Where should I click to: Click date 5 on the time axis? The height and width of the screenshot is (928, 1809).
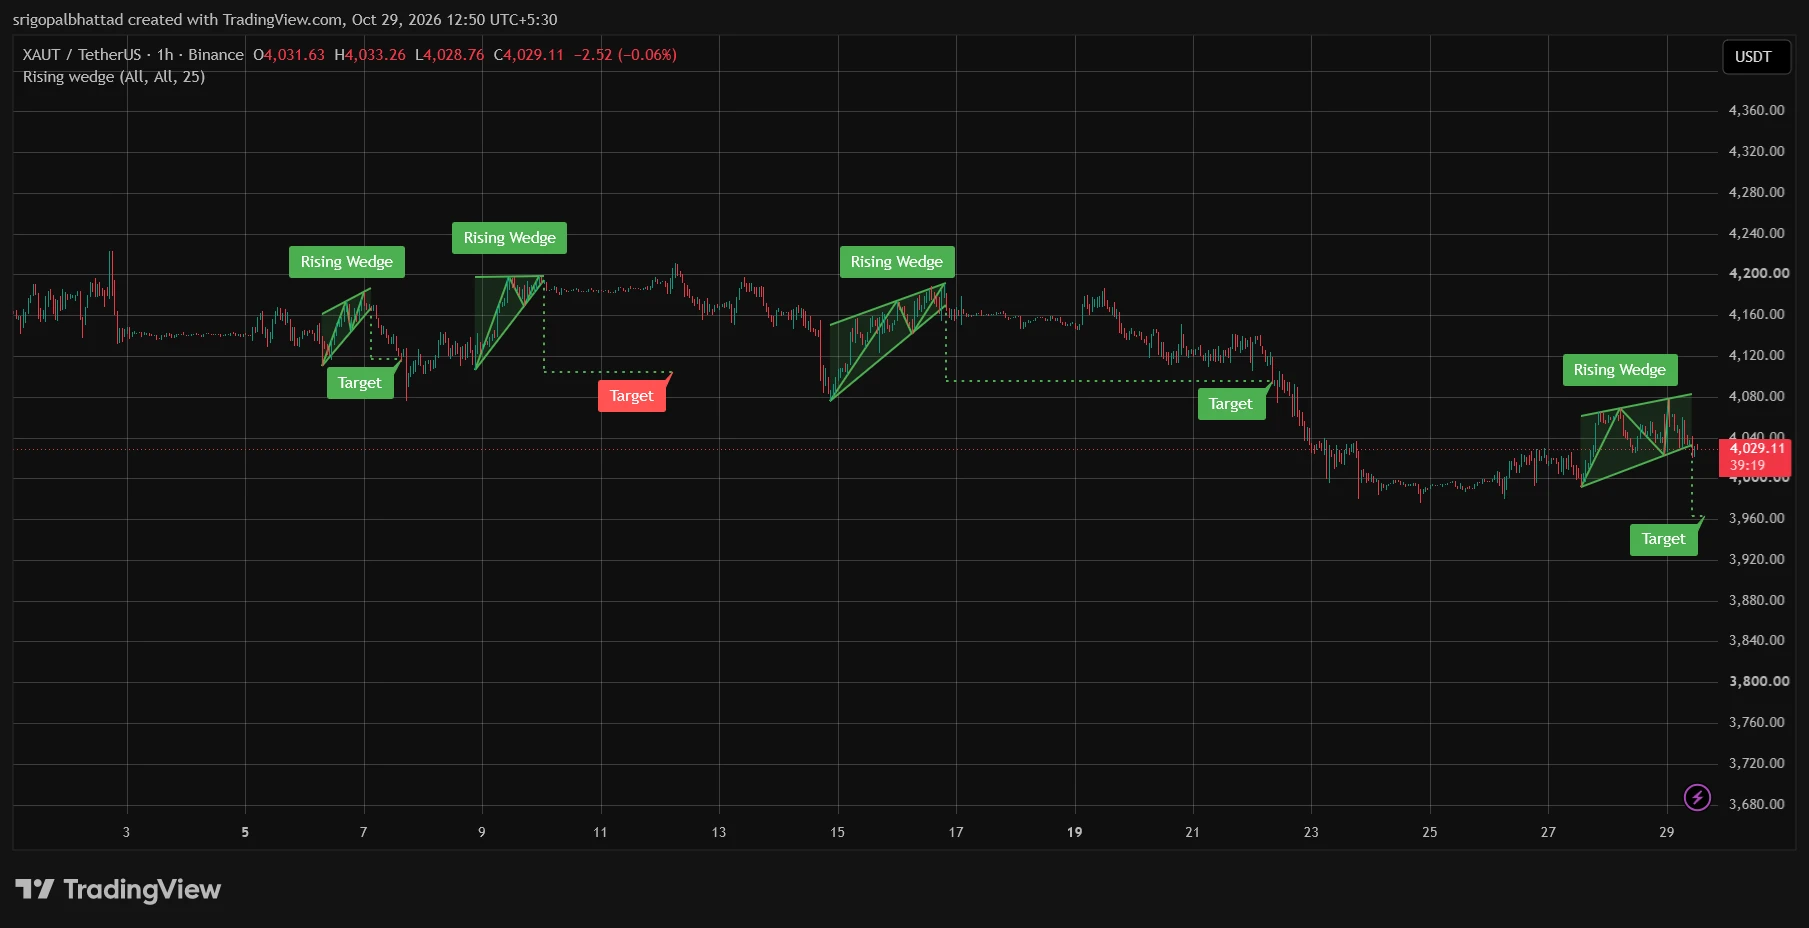tap(245, 832)
